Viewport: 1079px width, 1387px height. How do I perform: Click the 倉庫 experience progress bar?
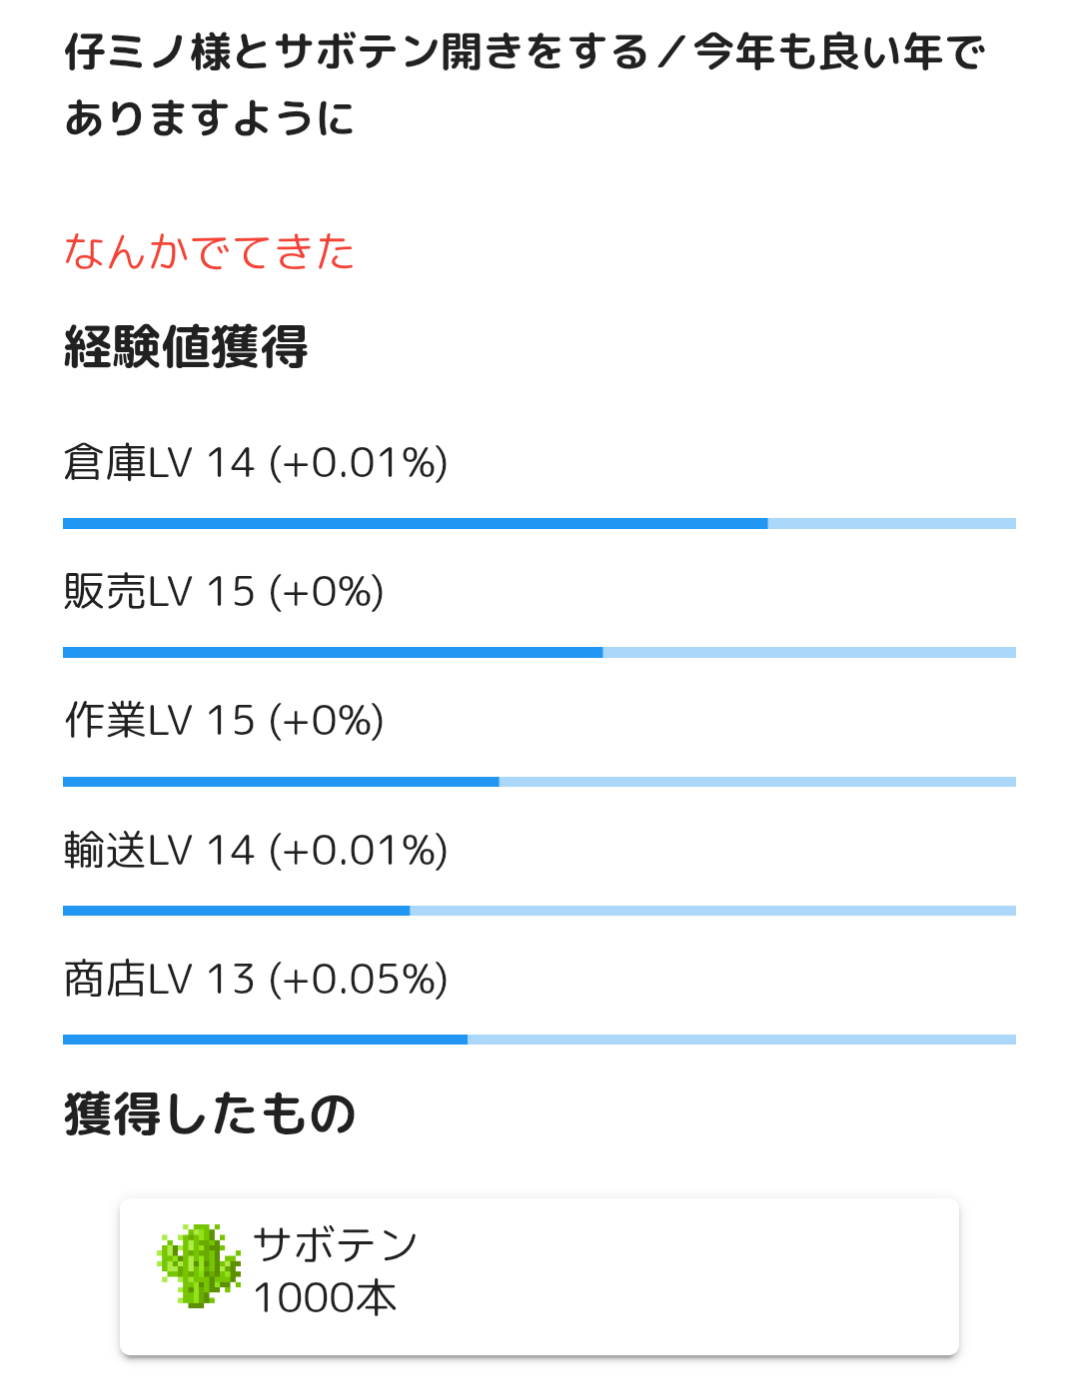pos(539,524)
